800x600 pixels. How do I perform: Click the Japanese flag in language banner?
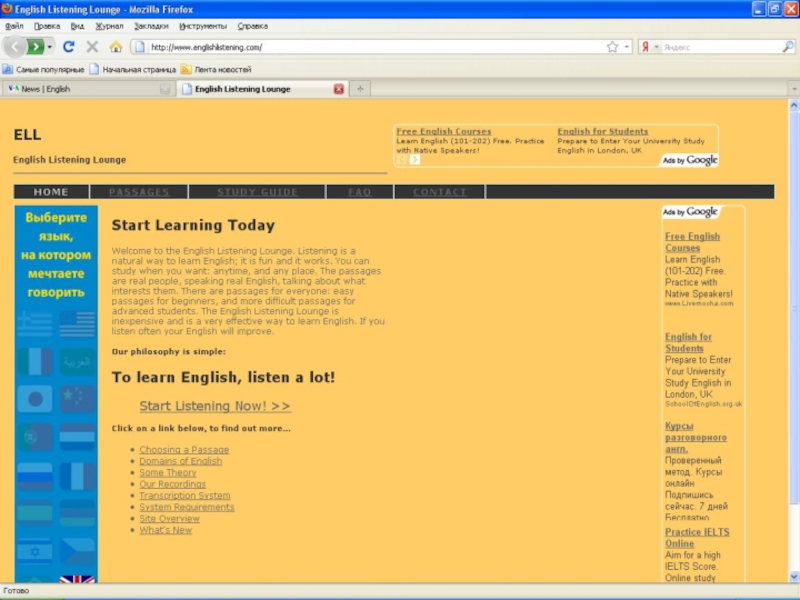[35, 398]
